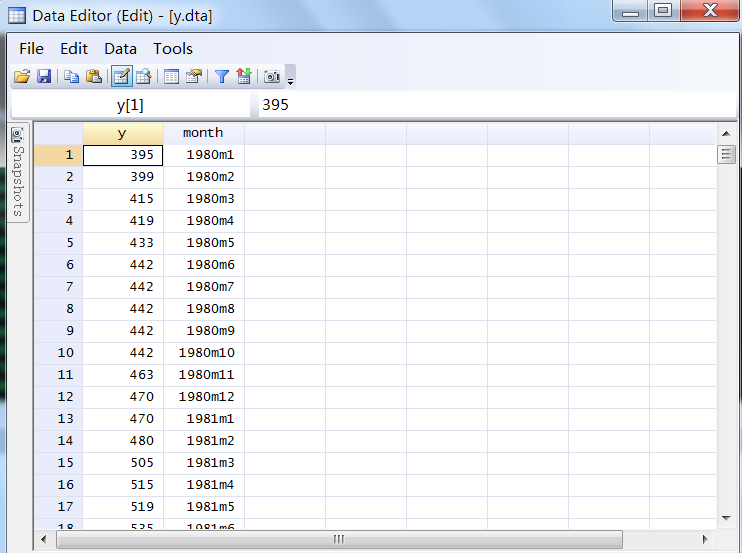This screenshot has width=742, height=553.
Task: Click the cell value input field showing 395
Action: [x=497, y=105]
